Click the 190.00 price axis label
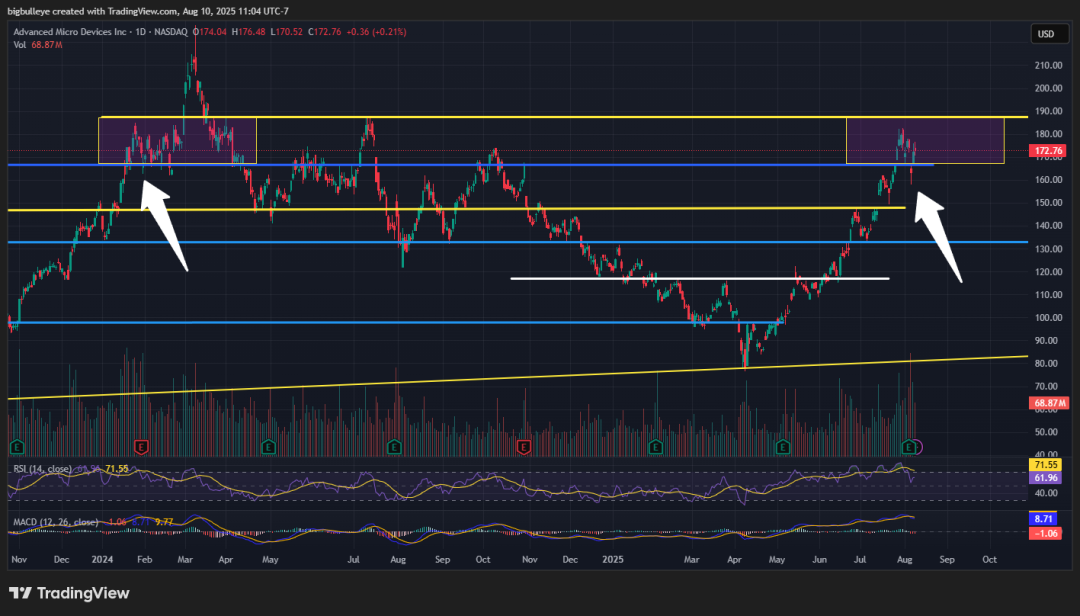The image size is (1080, 616). pyautogui.click(x=1048, y=111)
